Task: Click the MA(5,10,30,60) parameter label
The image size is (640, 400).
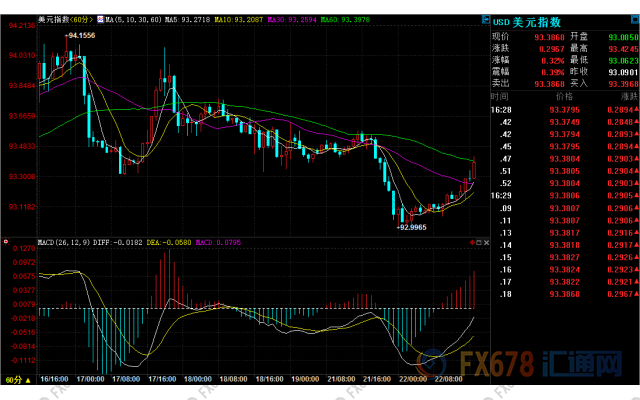Action: 133,19
